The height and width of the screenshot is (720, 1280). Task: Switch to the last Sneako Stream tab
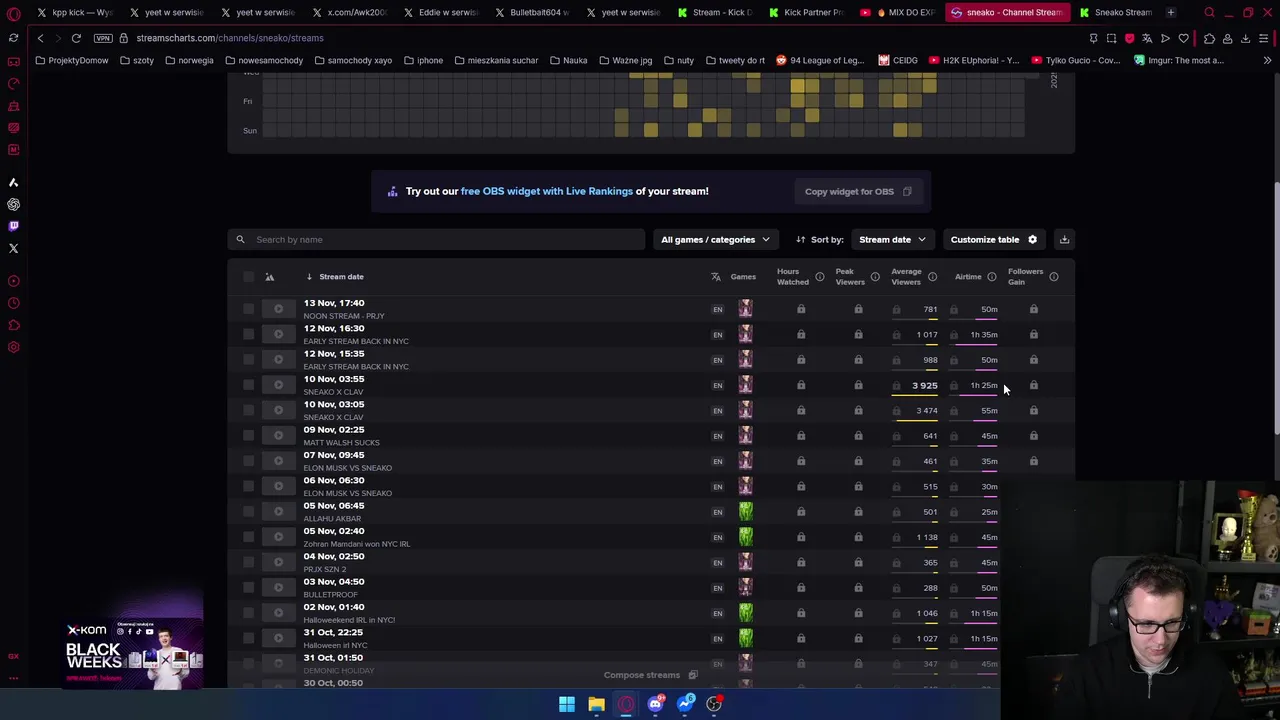(1115, 12)
